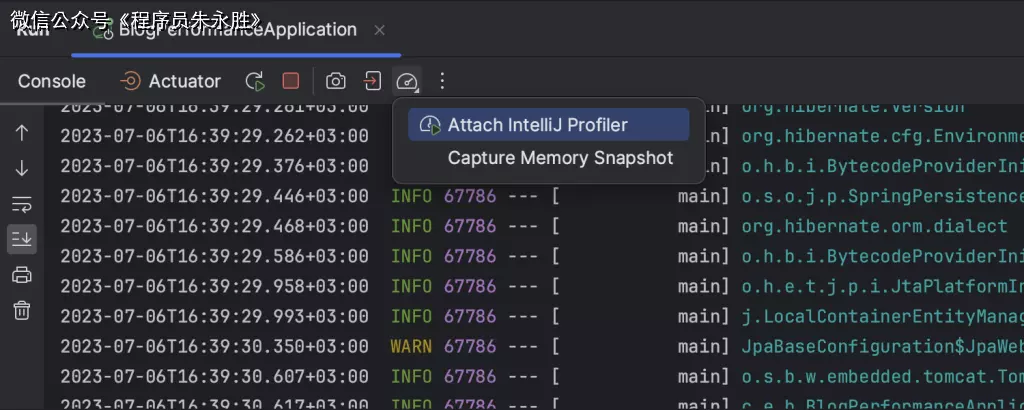Toggle soft-wrap for console output

click(22, 204)
